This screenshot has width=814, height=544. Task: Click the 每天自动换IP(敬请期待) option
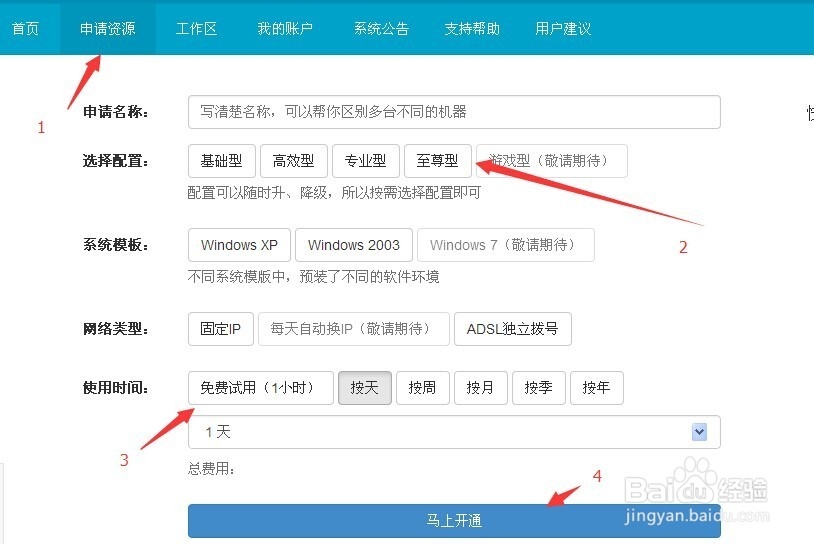354,329
